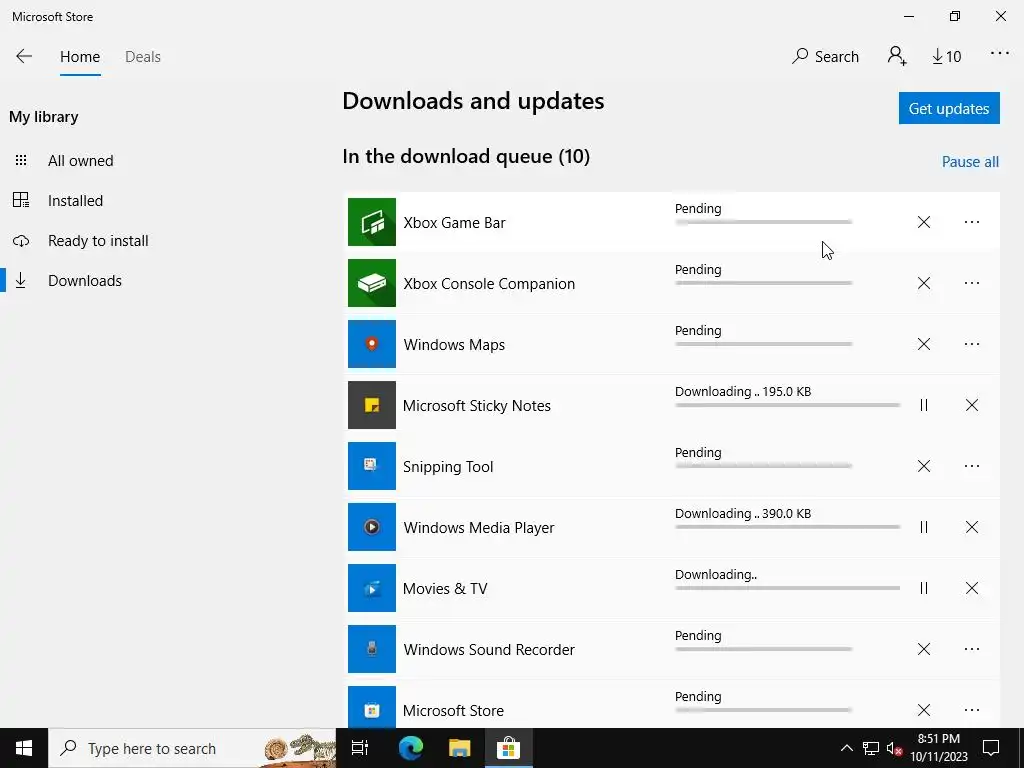Click the network tray icon

click(871, 748)
